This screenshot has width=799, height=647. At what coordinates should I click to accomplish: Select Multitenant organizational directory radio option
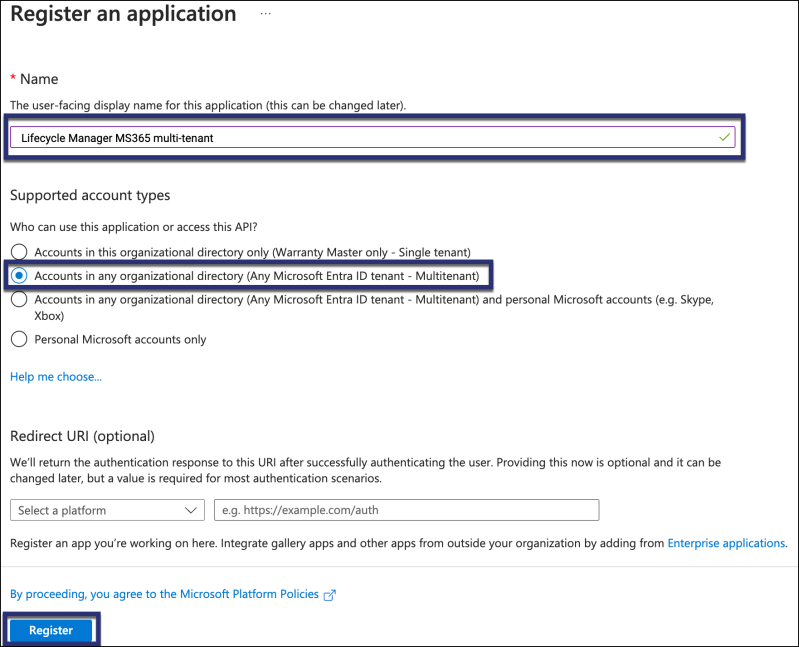[19, 276]
